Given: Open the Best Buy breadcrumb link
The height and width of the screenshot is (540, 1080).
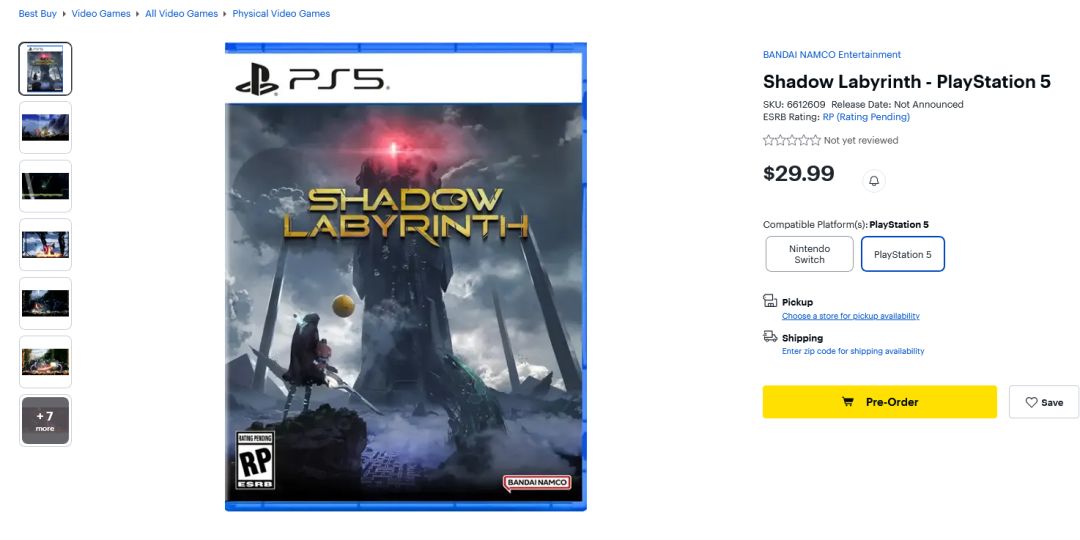Looking at the screenshot, I should click(x=37, y=14).
